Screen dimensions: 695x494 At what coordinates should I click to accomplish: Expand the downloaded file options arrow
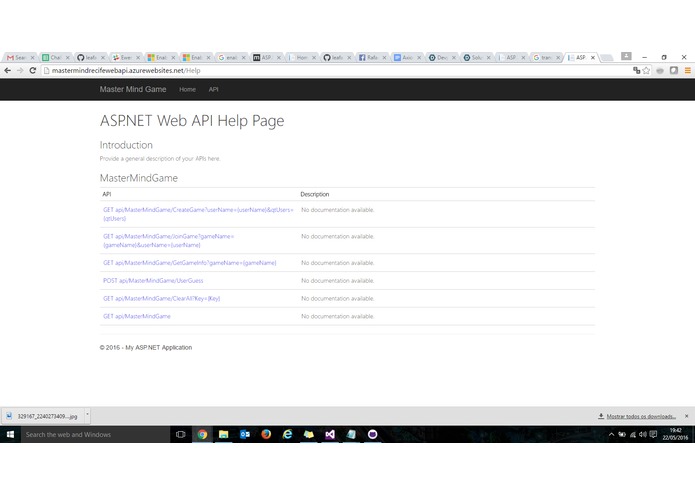(87, 415)
